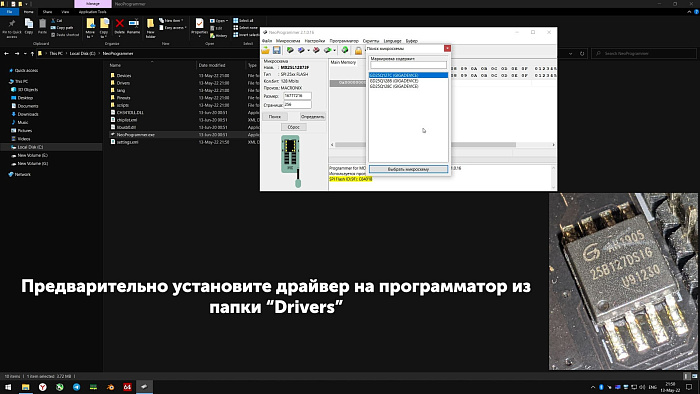Click the green read chip icon
The width and height of the screenshot is (700, 394).
click(x=290, y=50)
